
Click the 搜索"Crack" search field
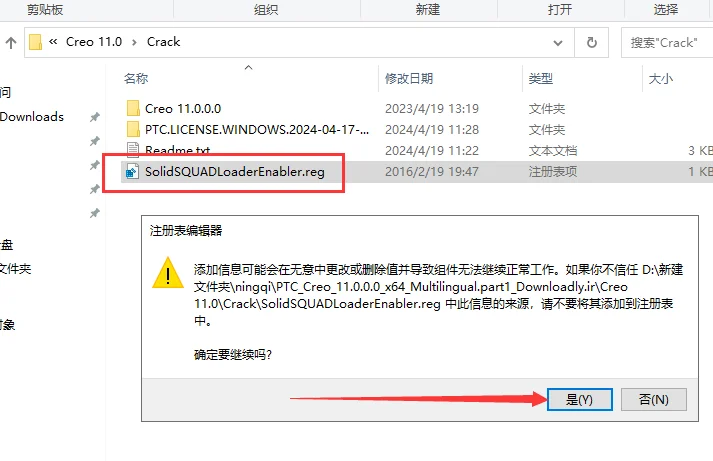coord(667,43)
